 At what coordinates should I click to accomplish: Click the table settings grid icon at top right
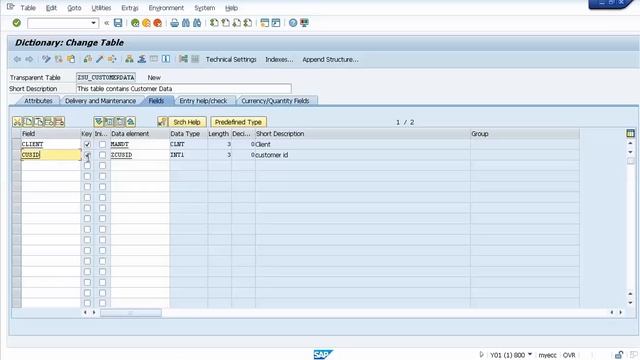pyautogui.click(x=630, y=133)
